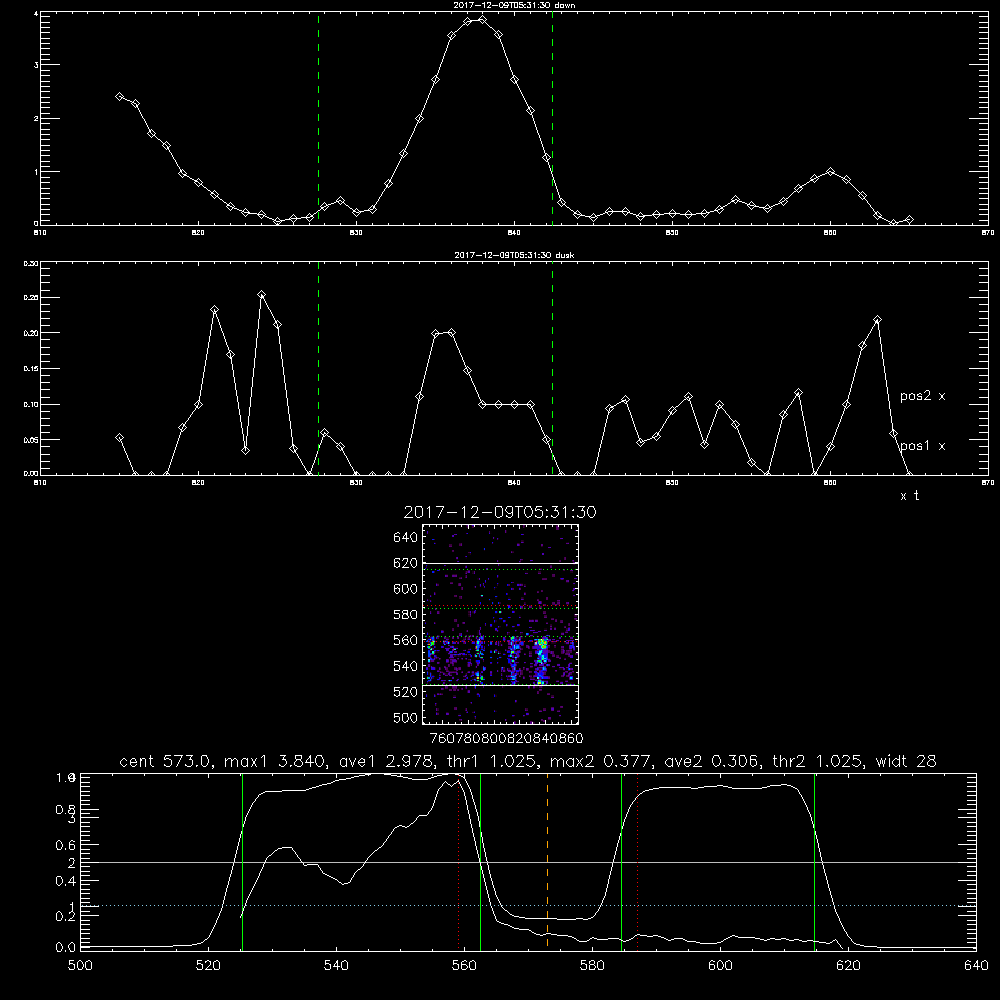The image size is (1000, 1000).
Task: Click the green vertical line near 615 in bottom plot
Action: click(814, 861)
